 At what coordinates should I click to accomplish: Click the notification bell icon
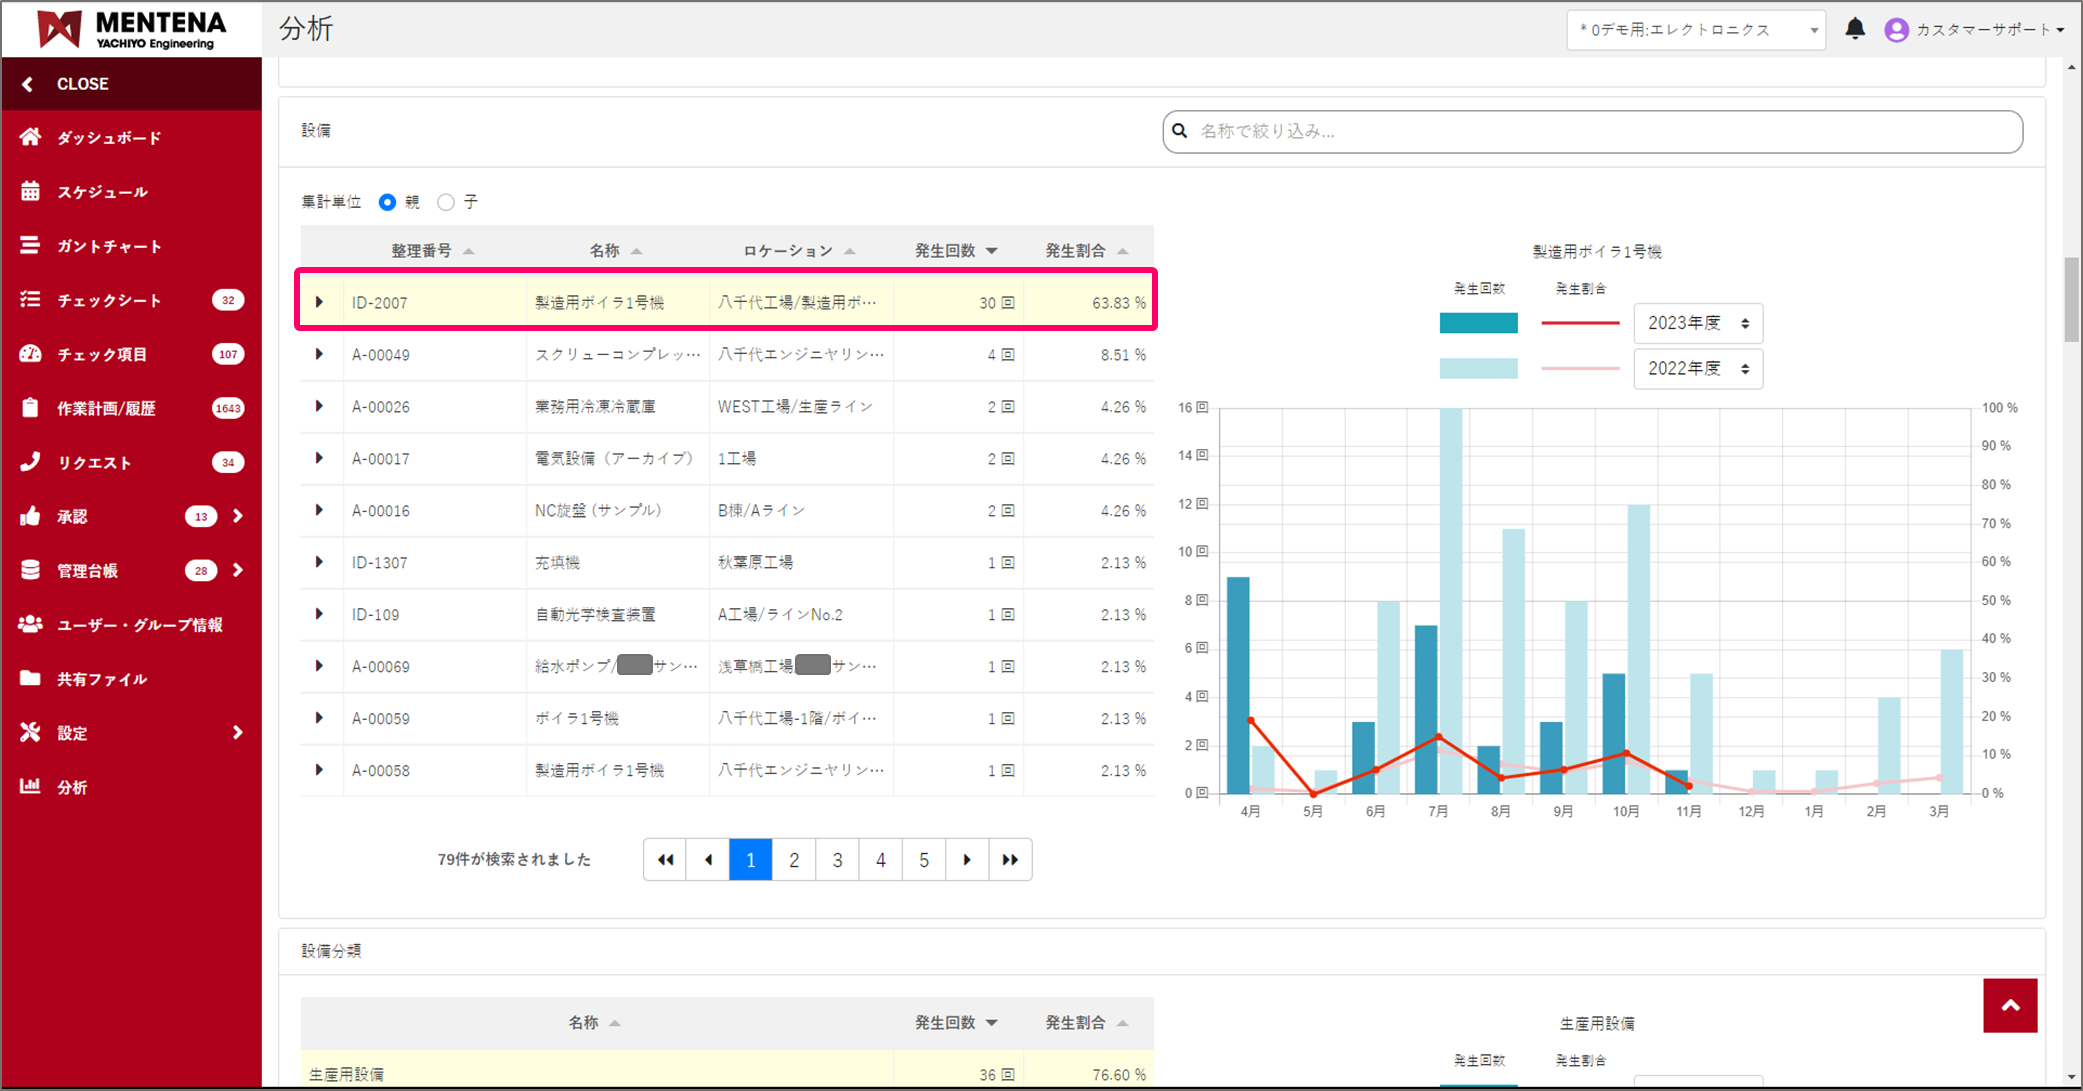click(x=1854, y=29)
